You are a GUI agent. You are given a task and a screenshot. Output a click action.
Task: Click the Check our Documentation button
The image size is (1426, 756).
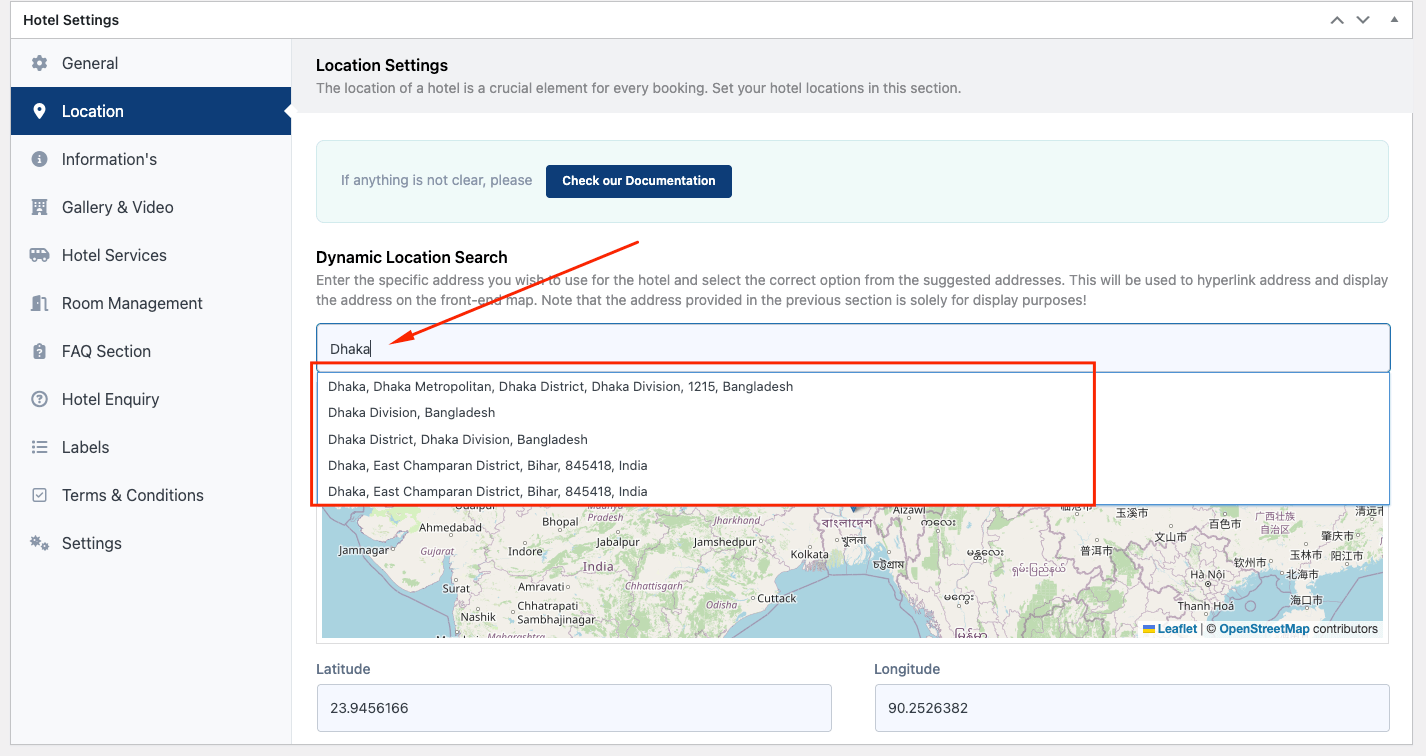638,181
